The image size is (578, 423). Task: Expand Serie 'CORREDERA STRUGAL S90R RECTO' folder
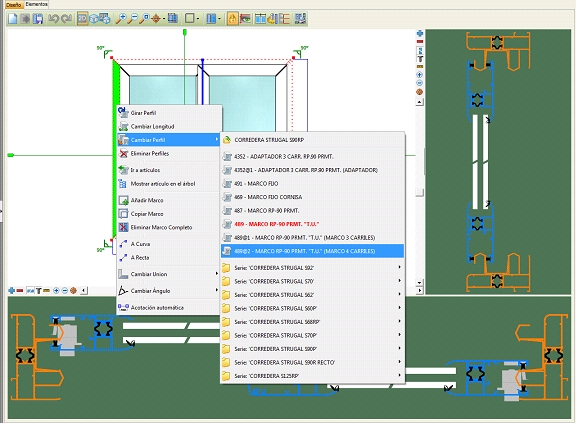[313, 362]
